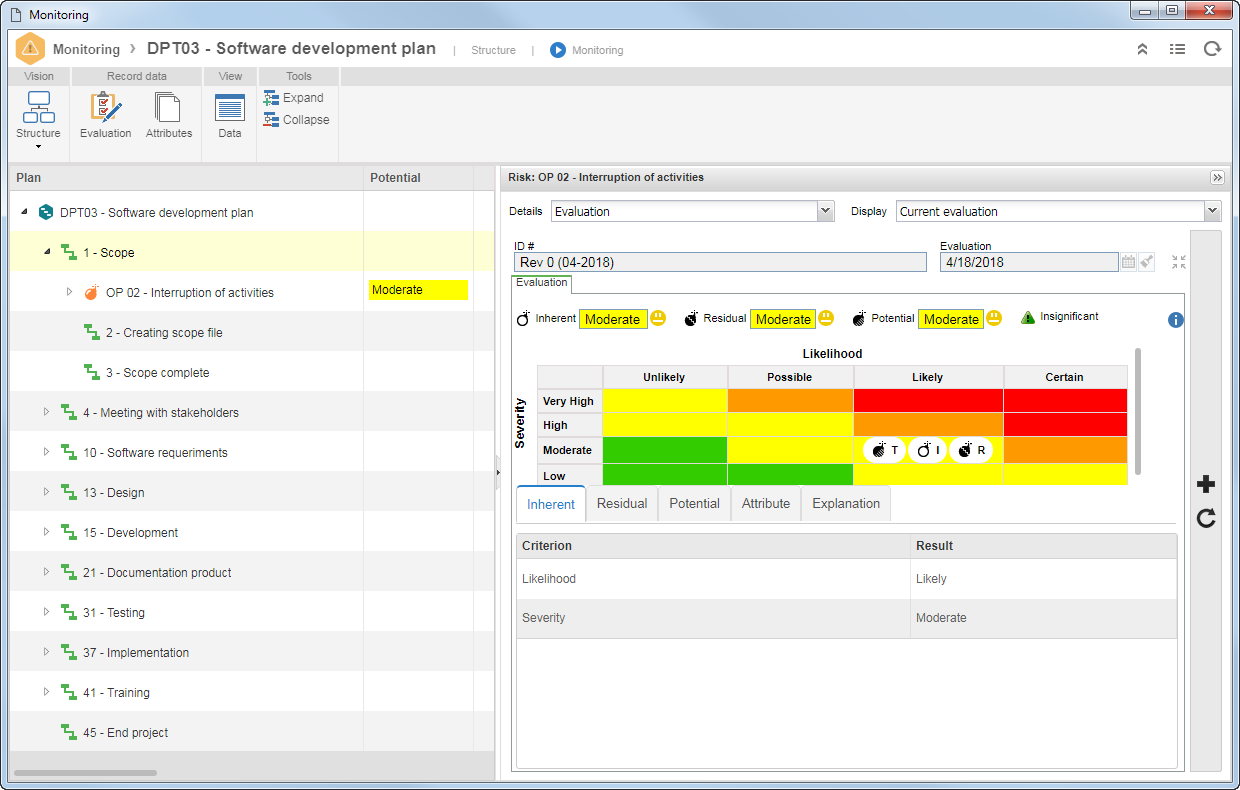
Task: Select the small Evaluation tab
Action: [x=541, y=283]
